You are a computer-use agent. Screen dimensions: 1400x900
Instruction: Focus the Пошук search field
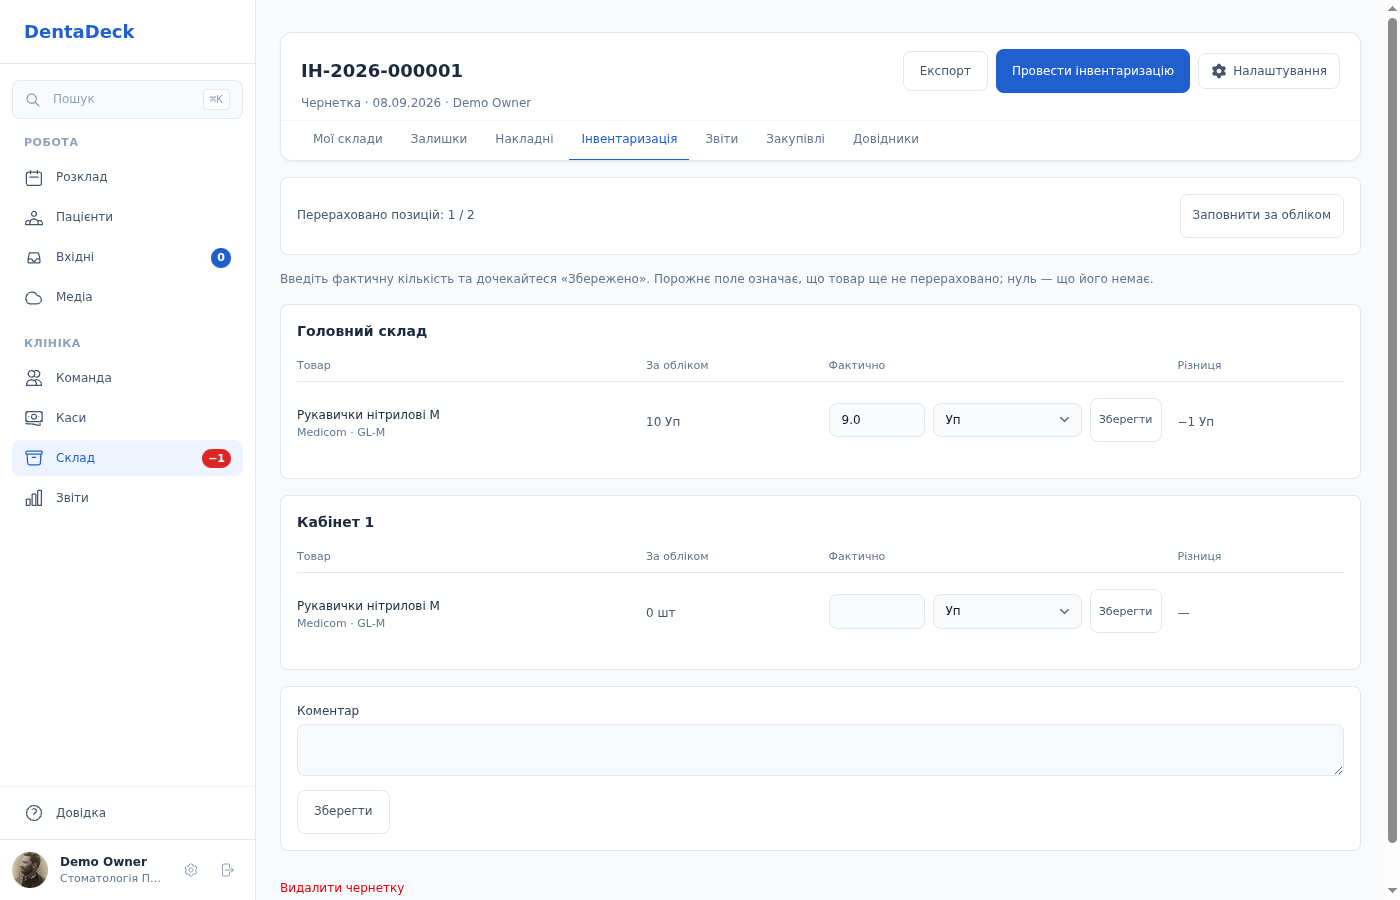click(x=127, y=100)
